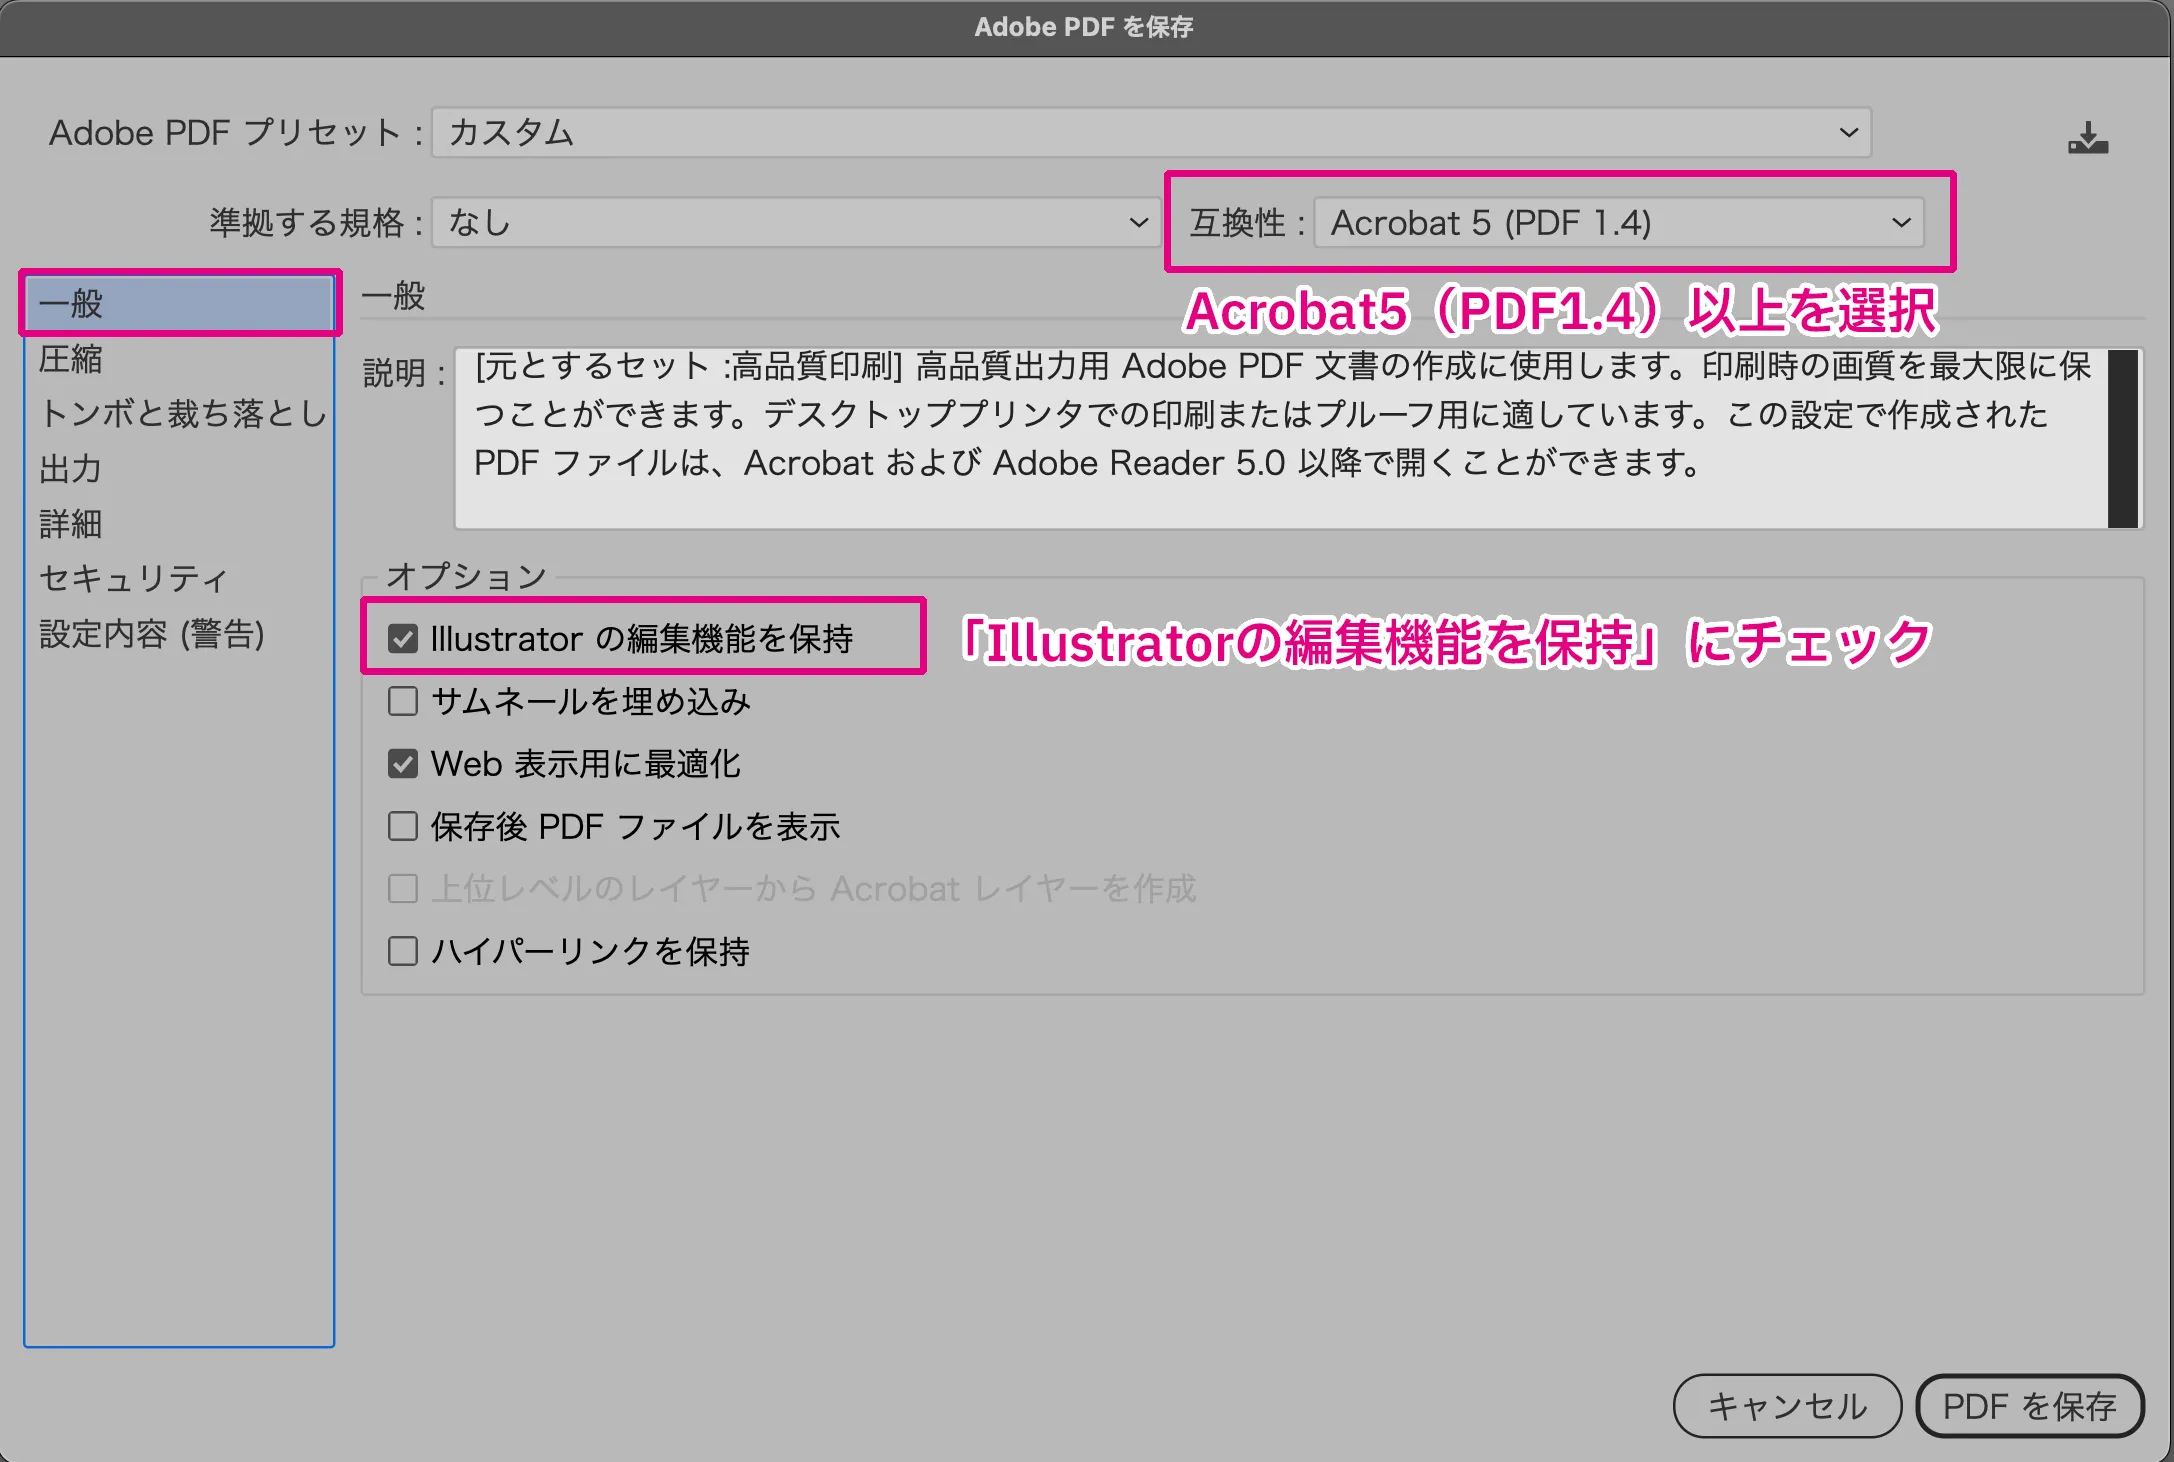The width and height of the screenshot is (2174, 1462).
Task: Open the 互換性 Acrobat 5 dropdown
Action: pos(1619,222)
